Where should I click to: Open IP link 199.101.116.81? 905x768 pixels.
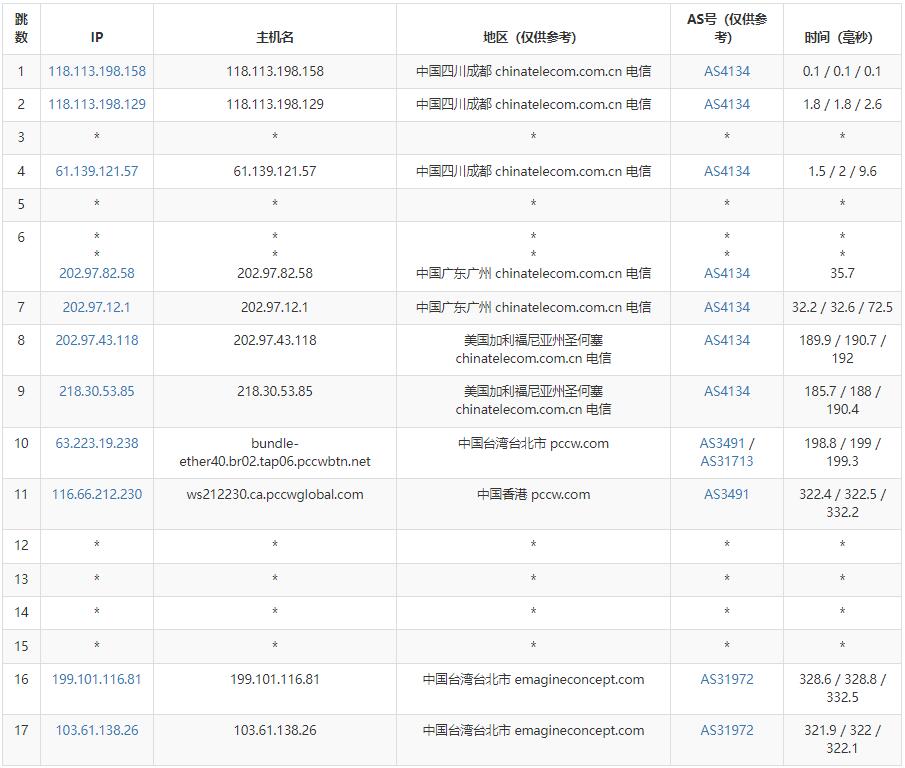point(96,679)
